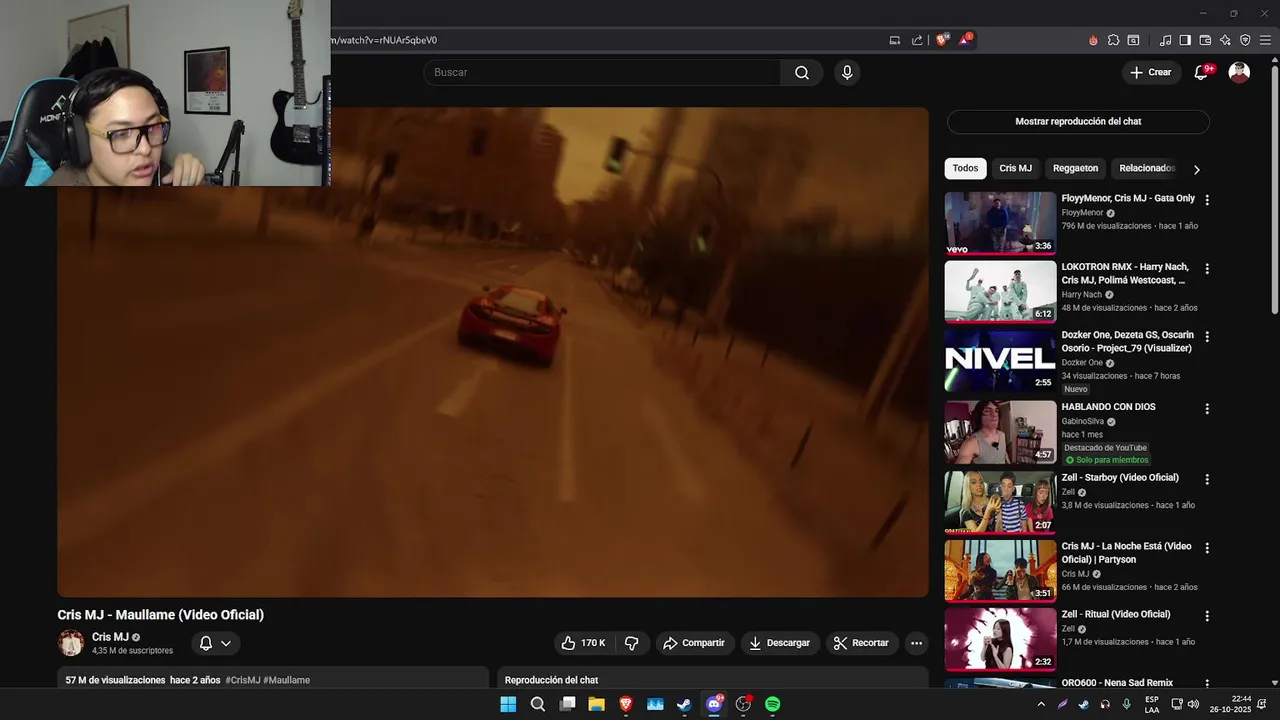Select the Reggaeton filter chip

pos(1075,168)
